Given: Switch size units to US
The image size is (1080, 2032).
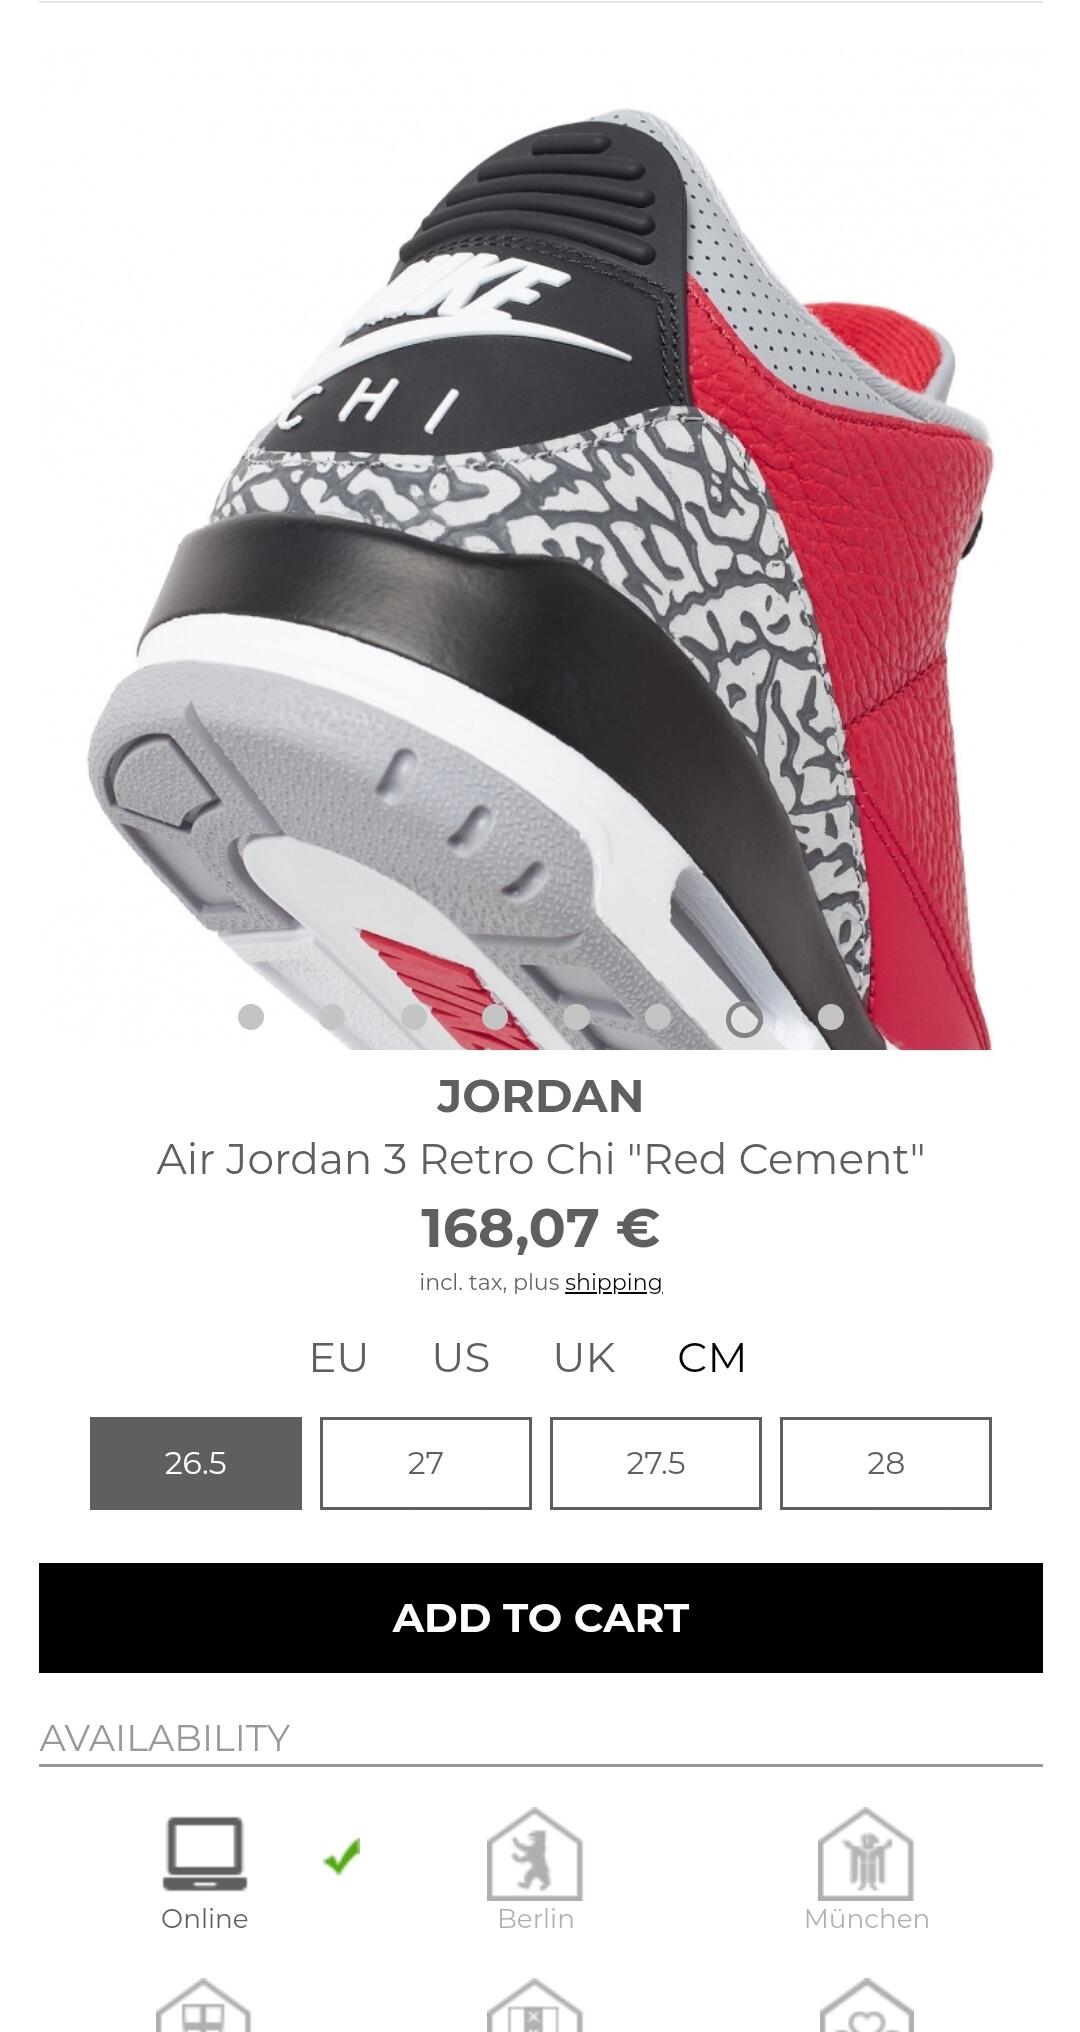Looking at the screenshot, I should coord(461,1358).
